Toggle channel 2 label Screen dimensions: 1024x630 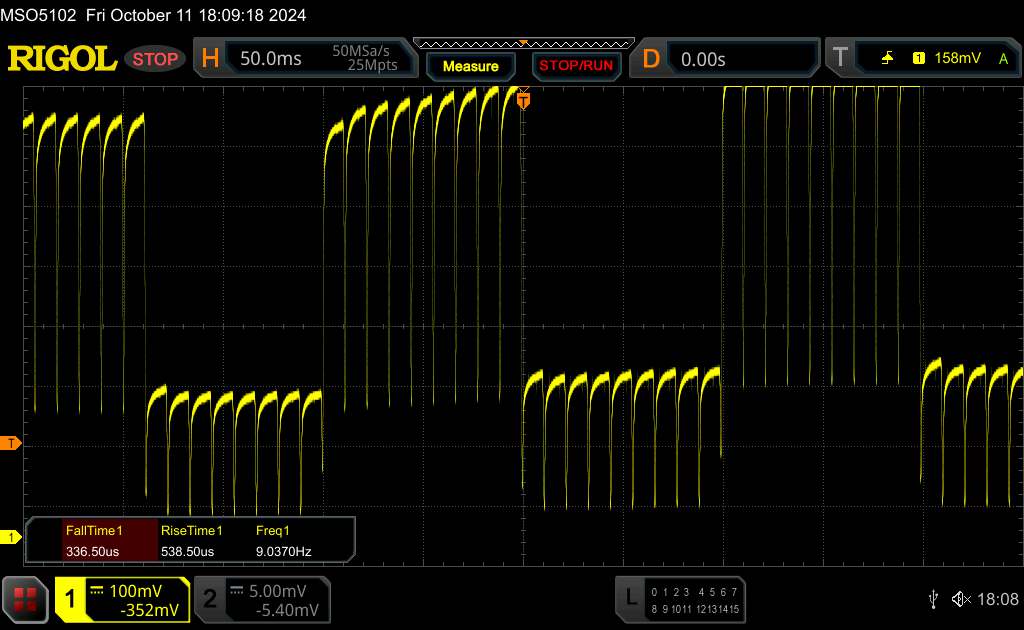coord(210,599)
